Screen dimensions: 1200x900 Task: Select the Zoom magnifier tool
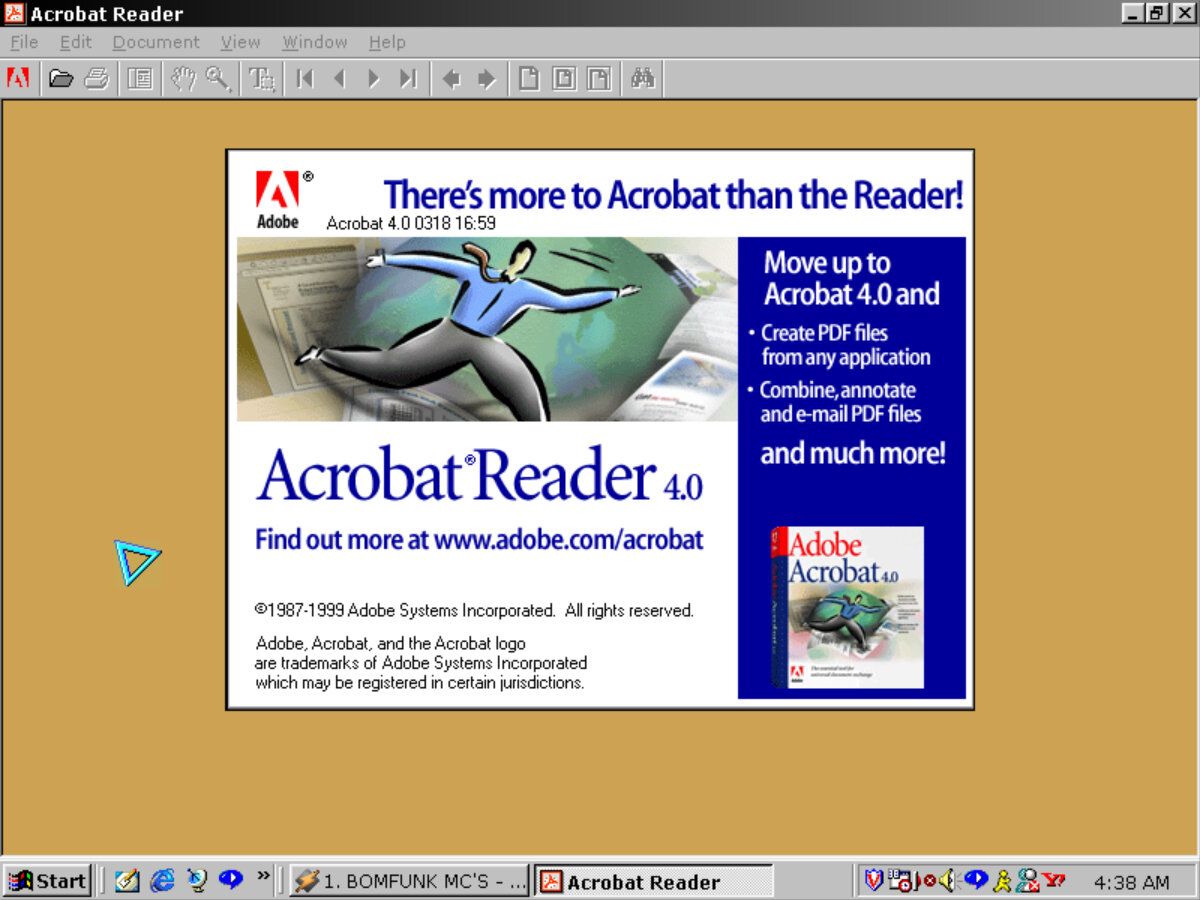[x=218, y=78]
